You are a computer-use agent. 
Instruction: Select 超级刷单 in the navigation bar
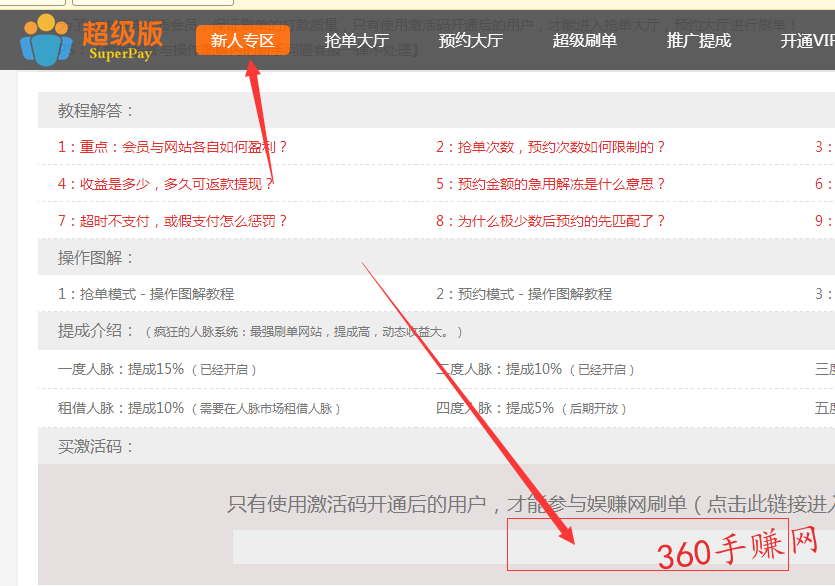pos(585,41)
